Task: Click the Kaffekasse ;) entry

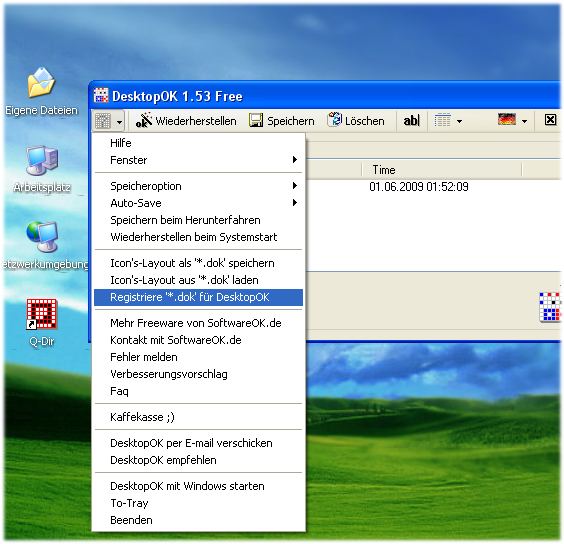Action: point(198,417)
